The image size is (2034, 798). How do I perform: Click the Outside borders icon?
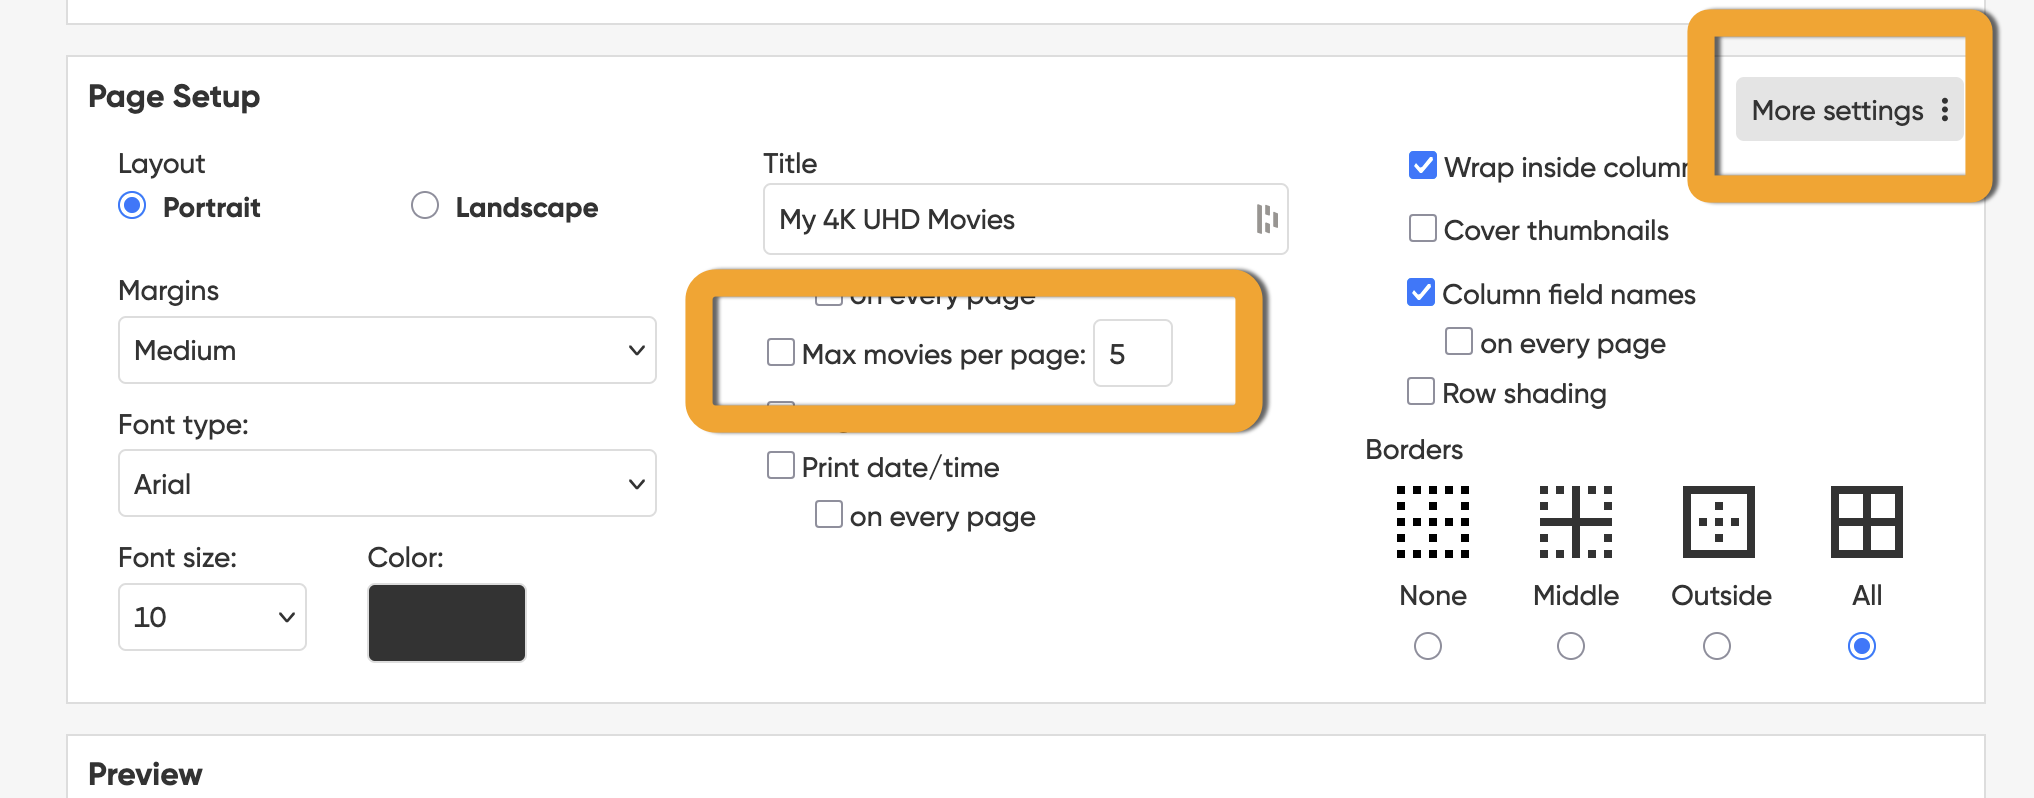pyautogui.click(x=1718, y=521)
